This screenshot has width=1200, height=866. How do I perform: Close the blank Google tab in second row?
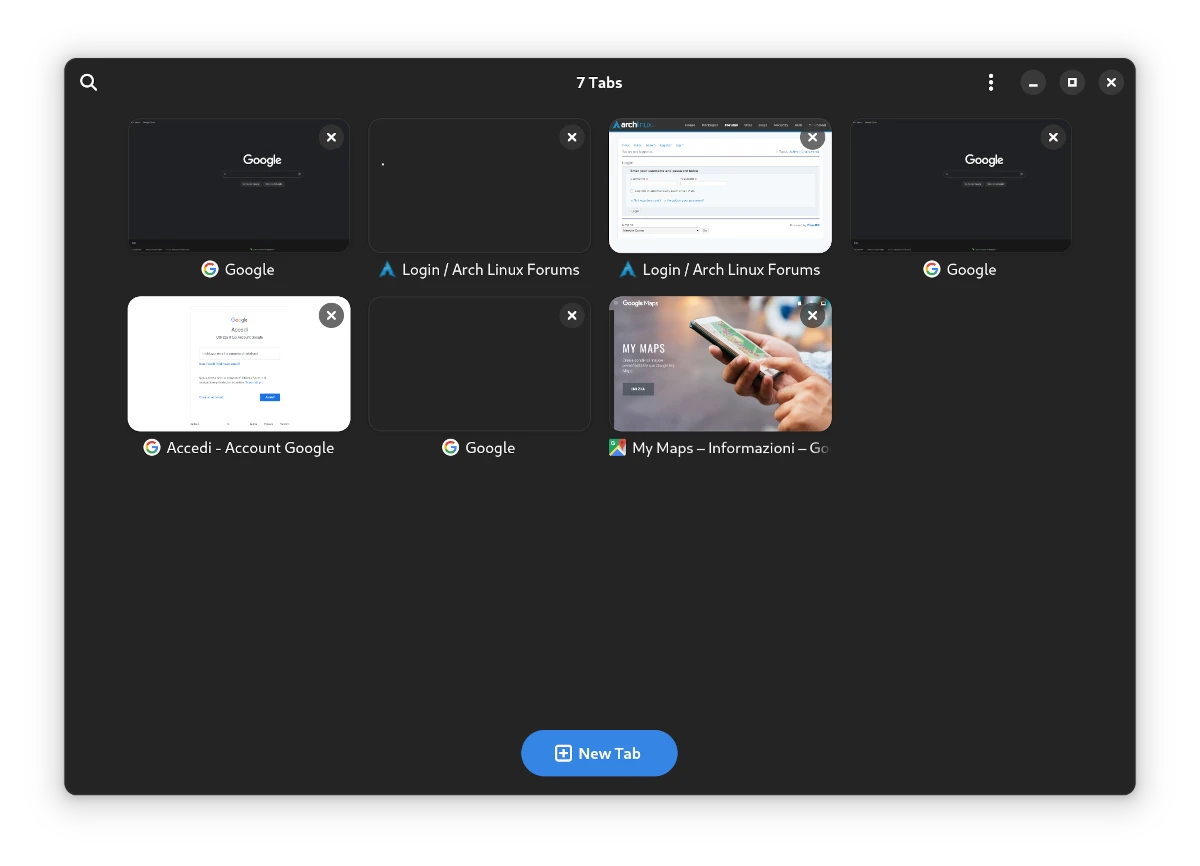click(572, 315)
